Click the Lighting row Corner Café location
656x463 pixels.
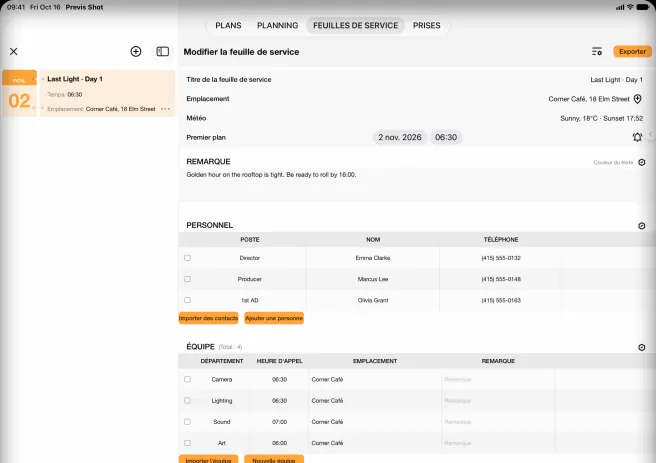click(327, 401)
